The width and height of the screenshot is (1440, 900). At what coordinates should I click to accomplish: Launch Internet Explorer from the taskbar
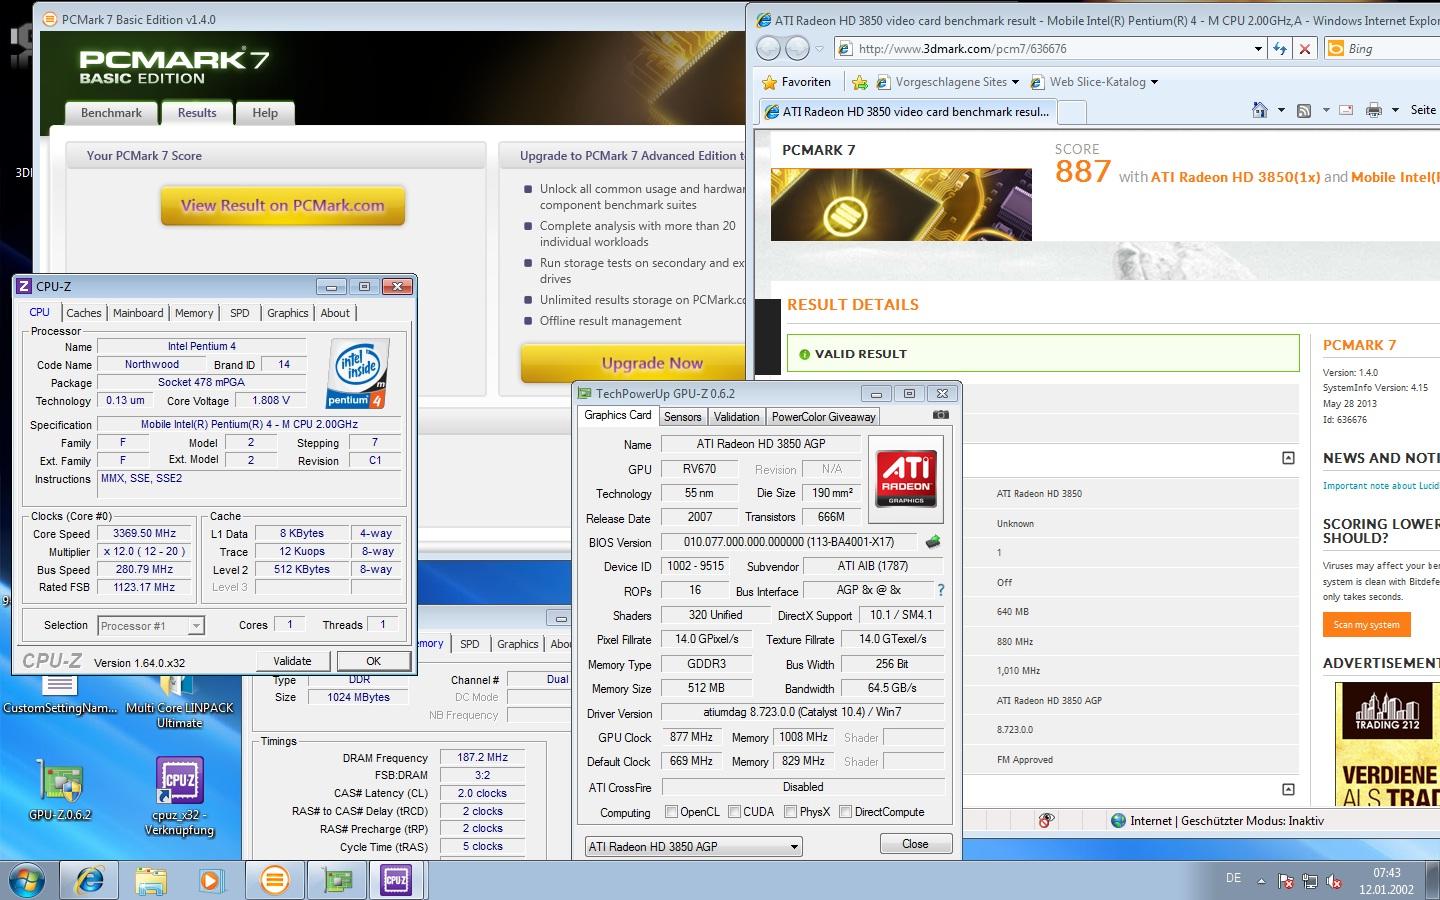(90, 880)
